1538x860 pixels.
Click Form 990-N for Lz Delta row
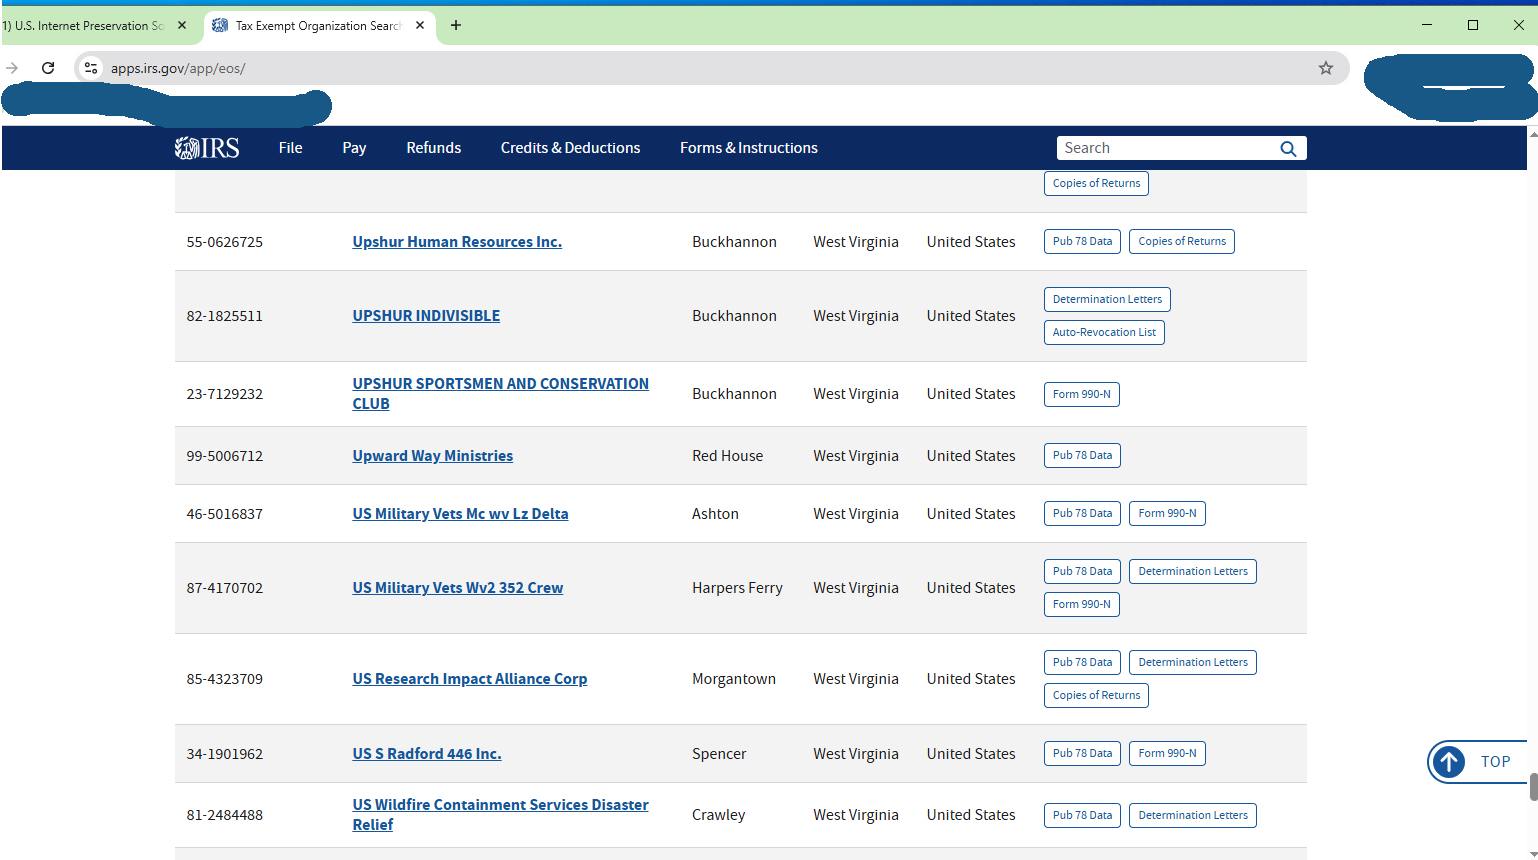(x=1167, y=514)
